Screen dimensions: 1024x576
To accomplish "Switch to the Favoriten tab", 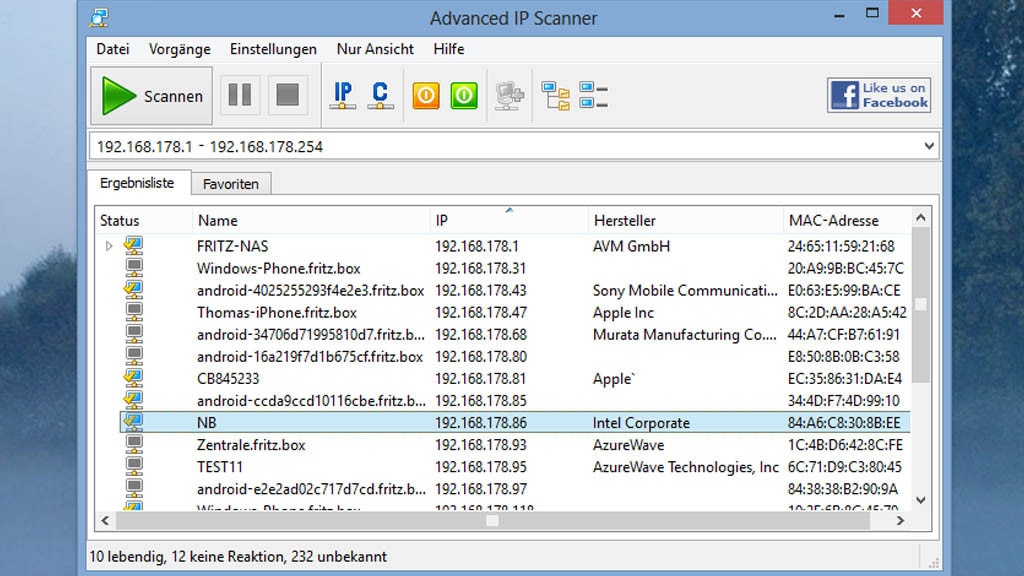I will pyautogui.click(x=232, y=183).
